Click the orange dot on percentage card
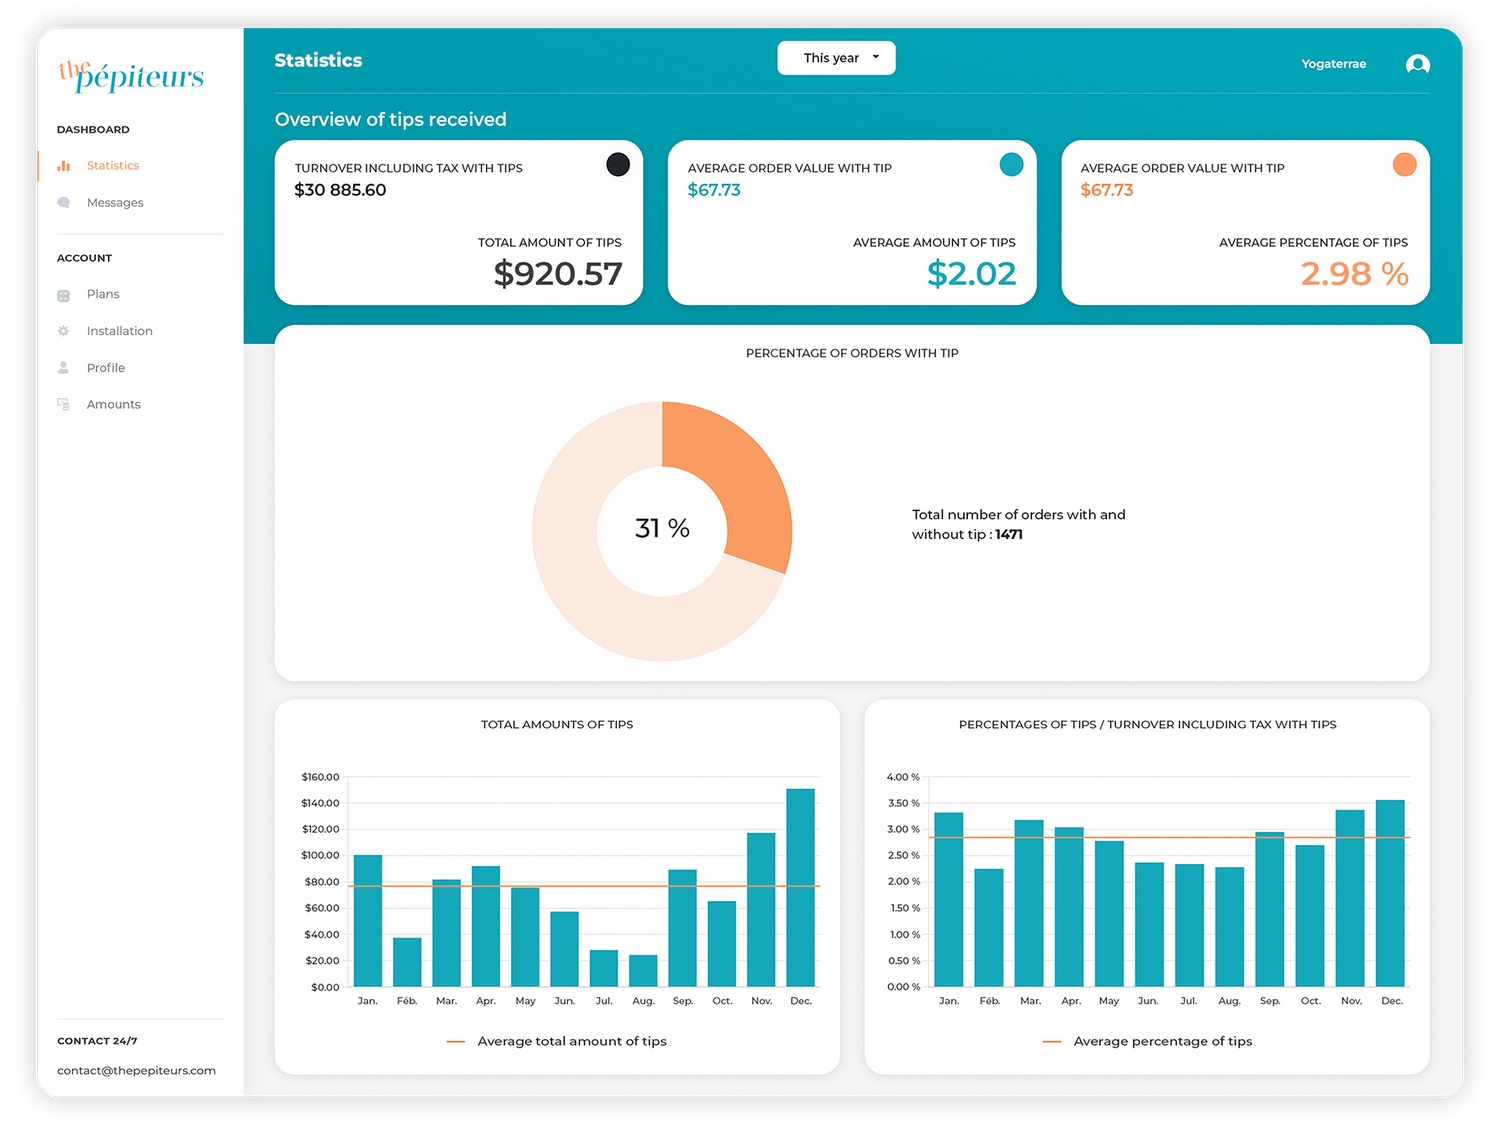This screenshot has width=1500, height=1125. point(1404,165)
